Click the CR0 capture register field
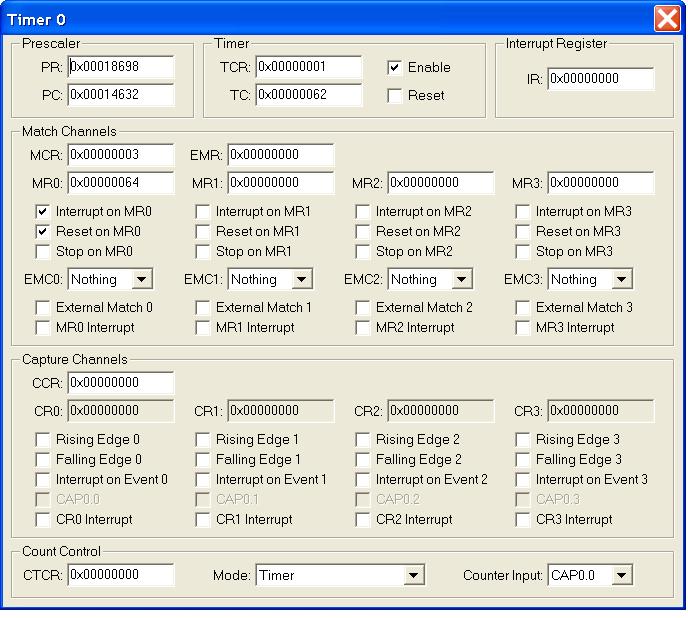Screen dimensions: 688x618 tap(121, 411)
